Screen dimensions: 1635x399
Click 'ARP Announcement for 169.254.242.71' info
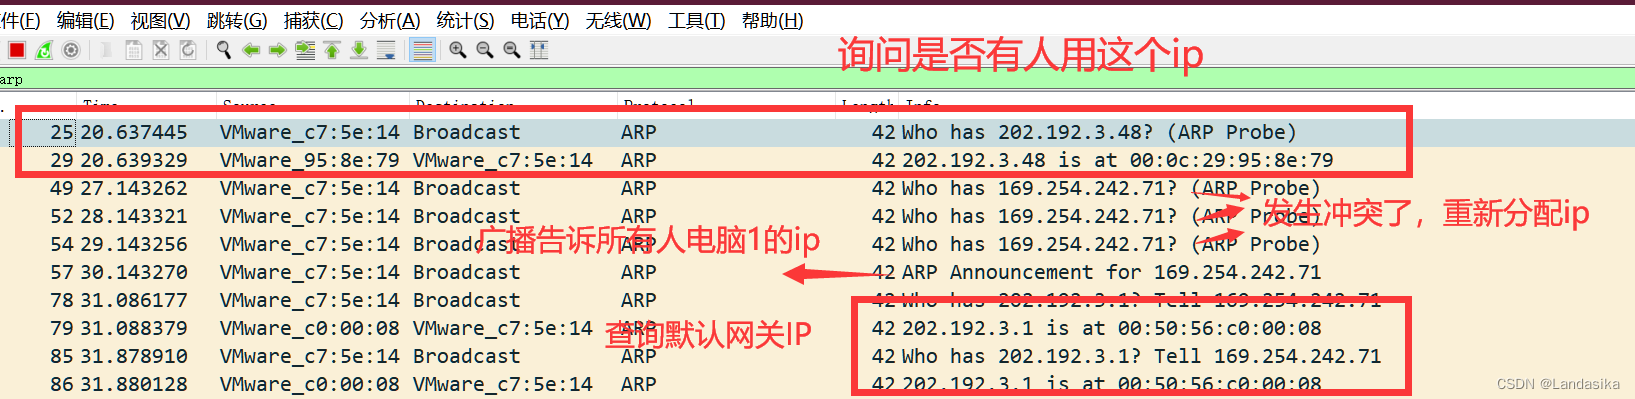[x=1112, y=272]
